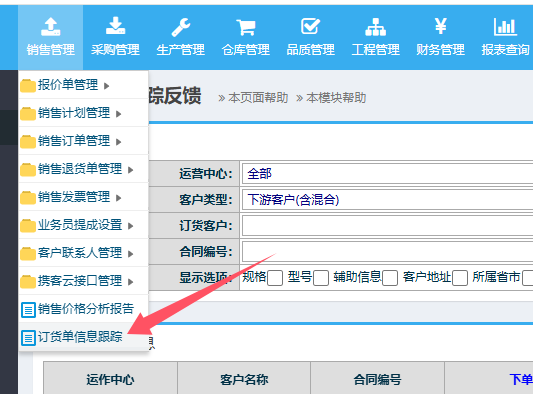Viewport: 533px width, 394px height.
Task: Open the 工程管理 hierarchy icon
Action: [x=375, y=27]
